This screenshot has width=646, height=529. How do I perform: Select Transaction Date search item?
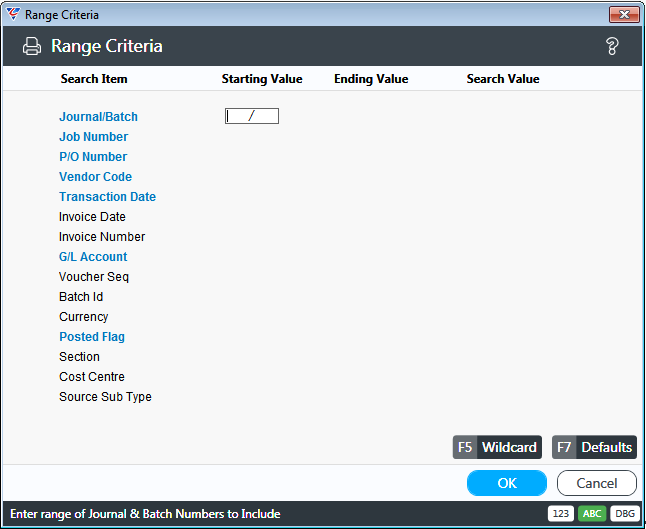(x=108, y=197)
